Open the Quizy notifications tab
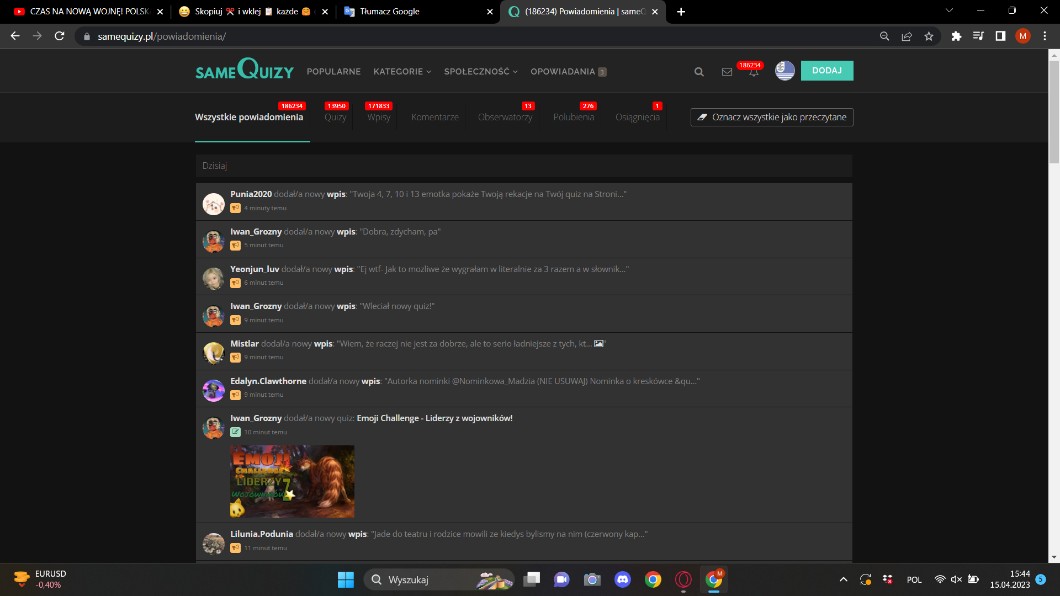This screenshot has width=1060, height=596. click(335, 117)
